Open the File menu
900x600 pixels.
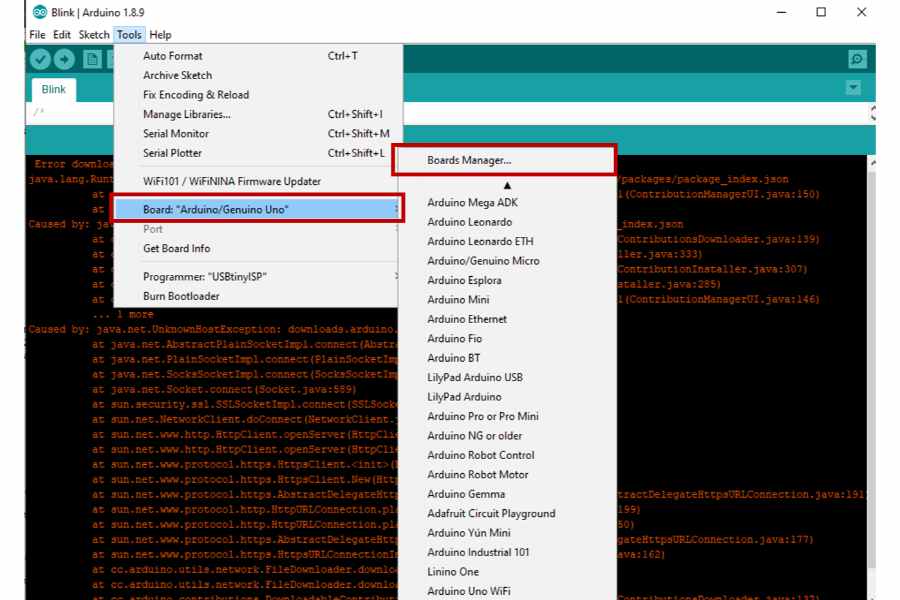37,34
